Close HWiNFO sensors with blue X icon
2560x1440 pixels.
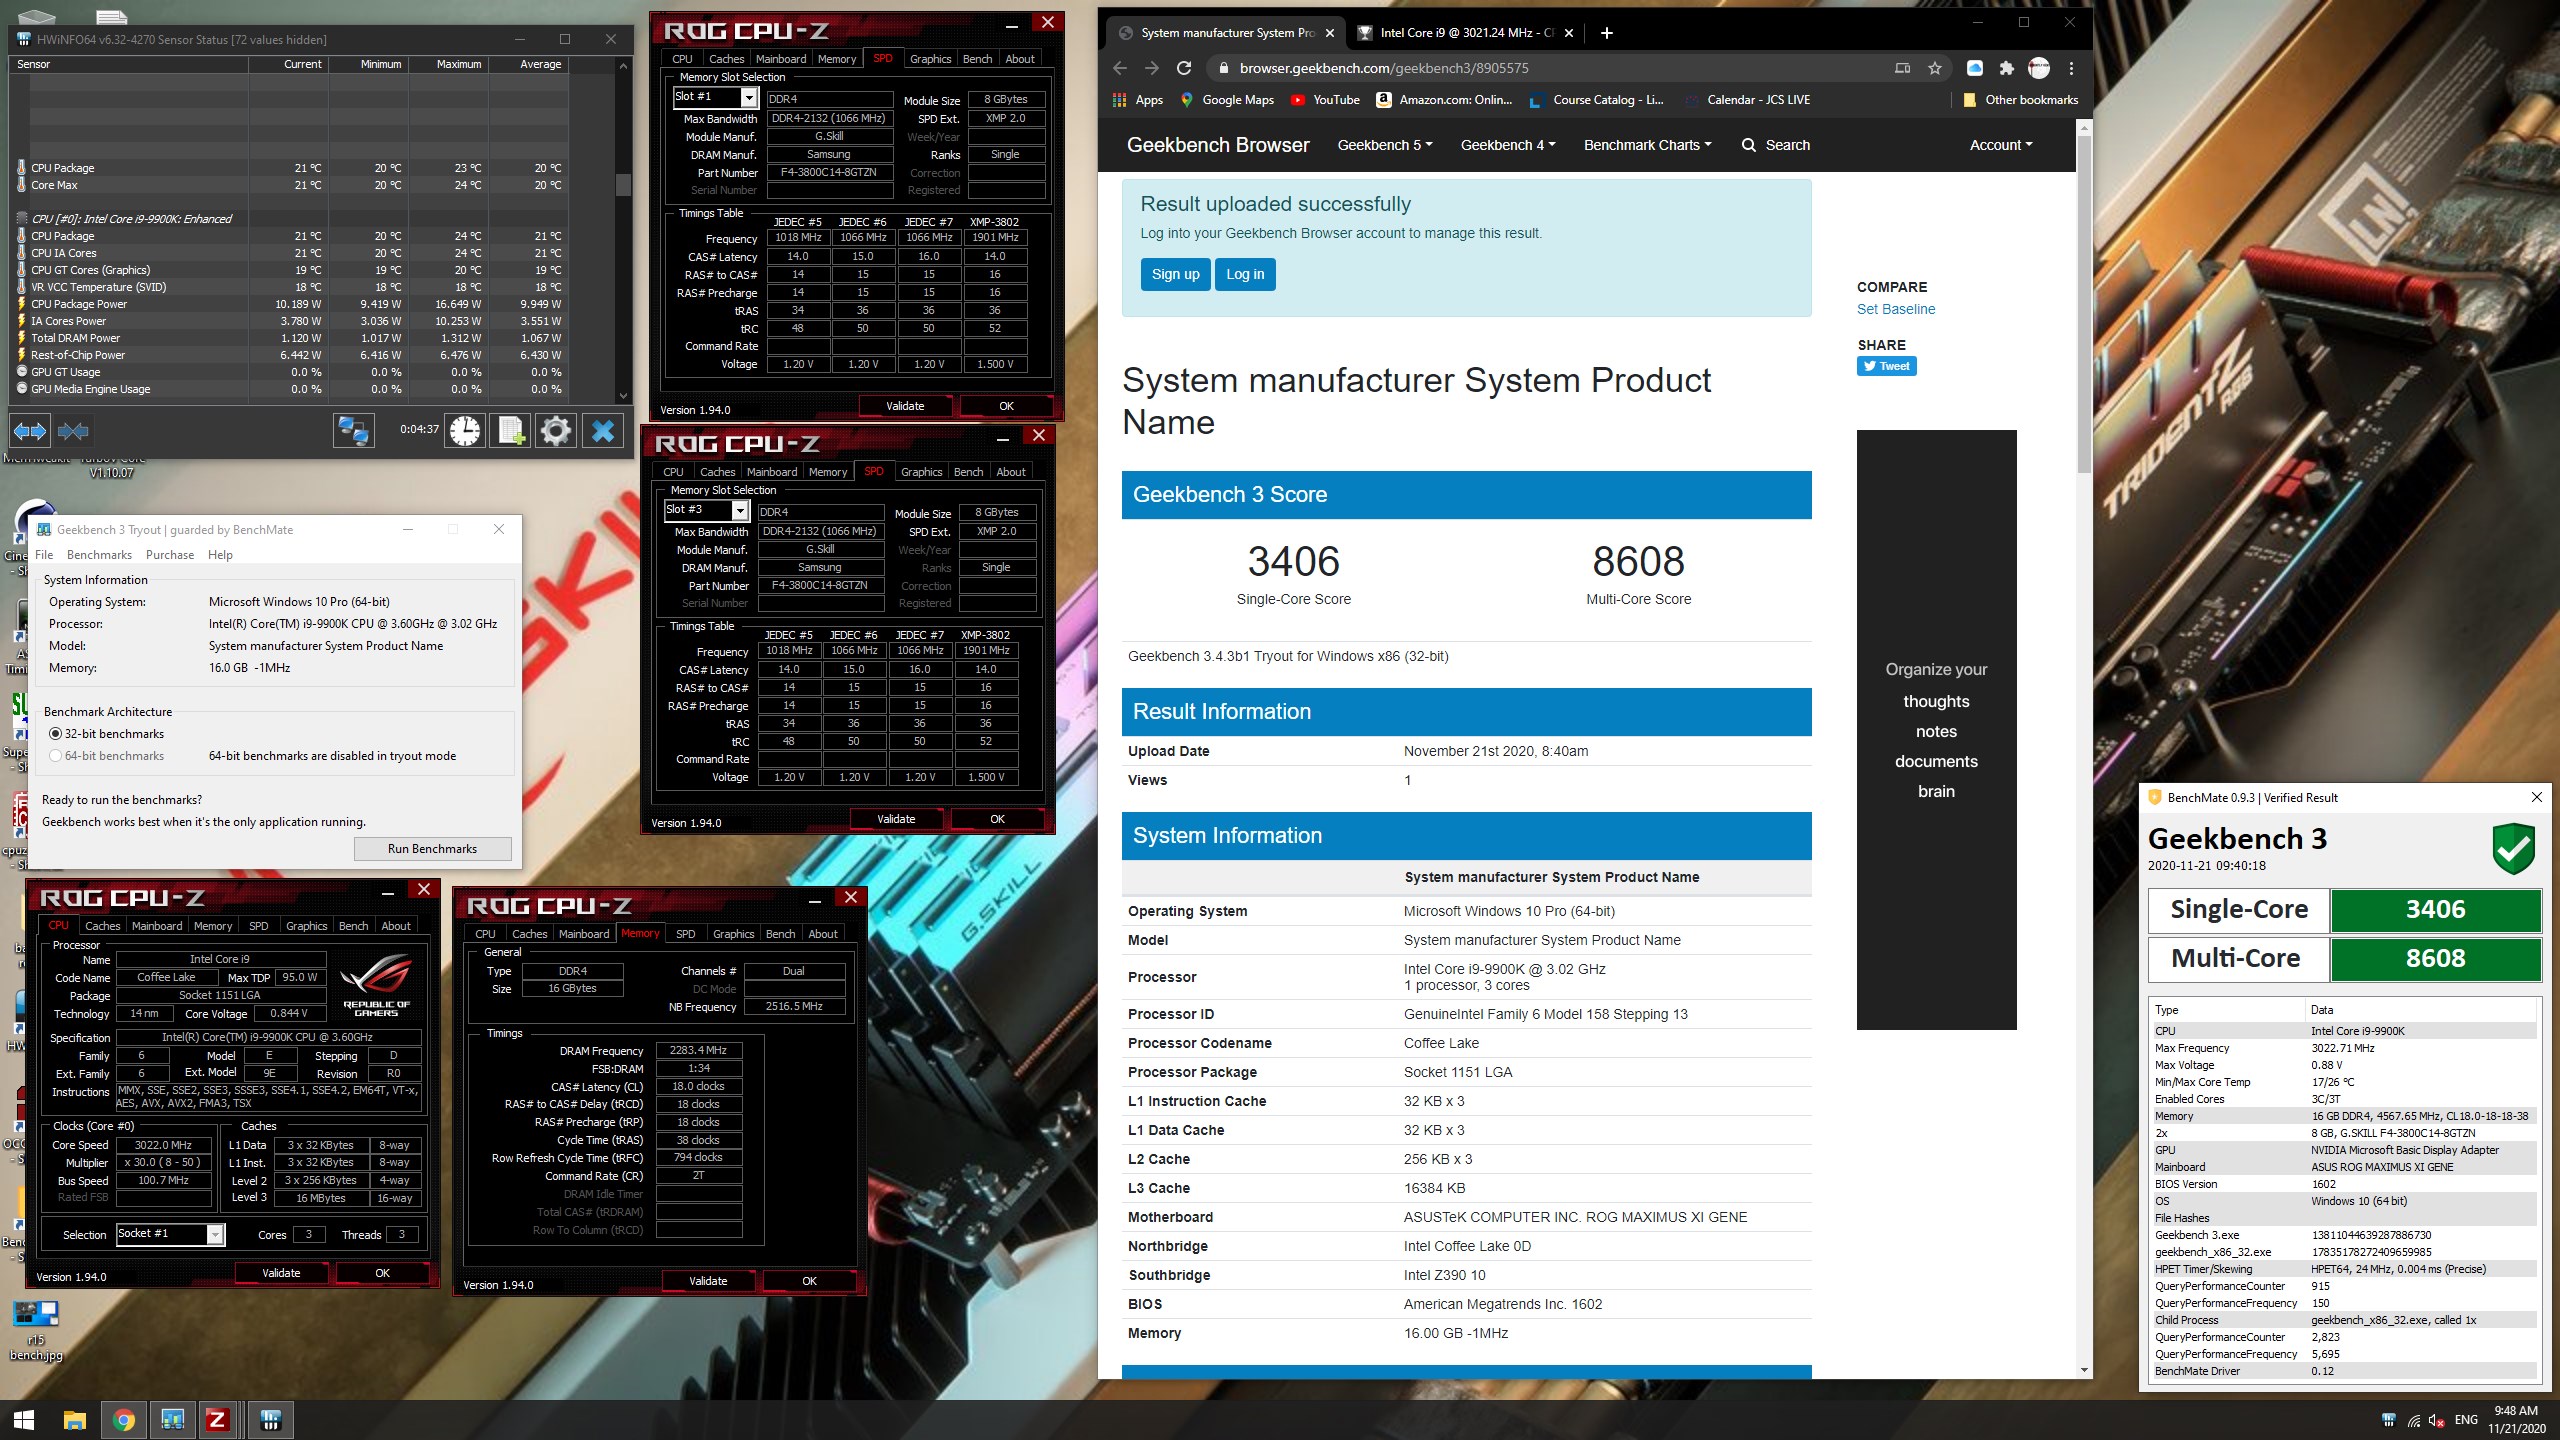click(603, 431)
